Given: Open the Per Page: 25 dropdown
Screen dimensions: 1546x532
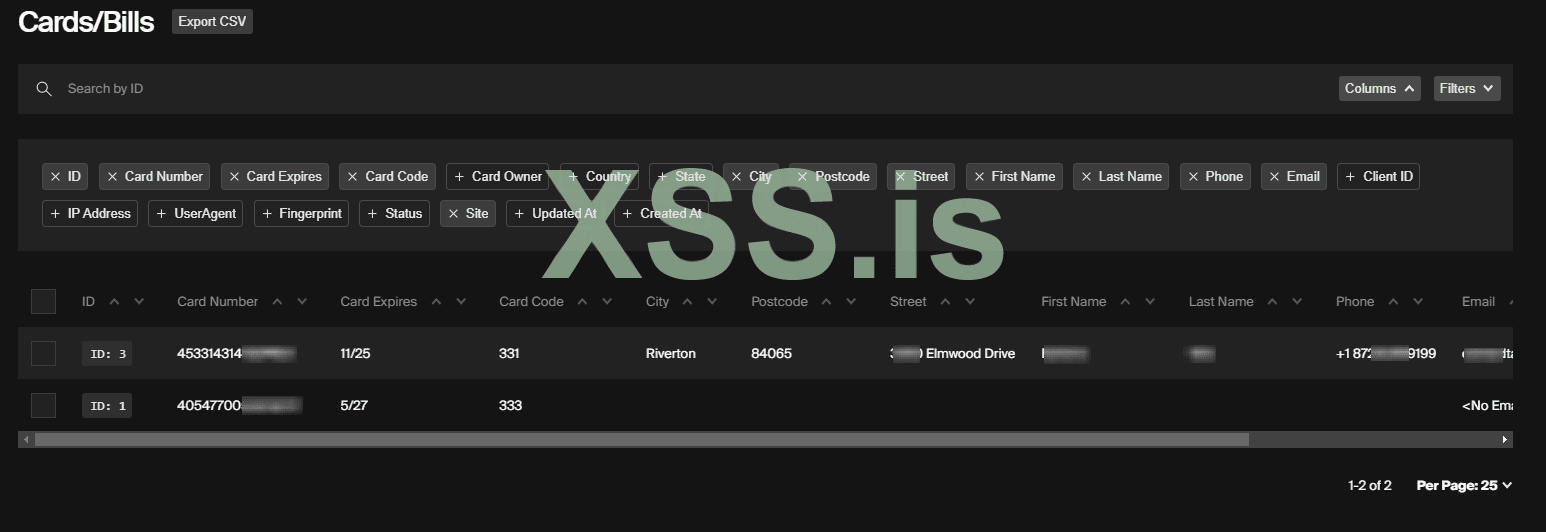Looking at the screenshot, I should click(1464, 486).
